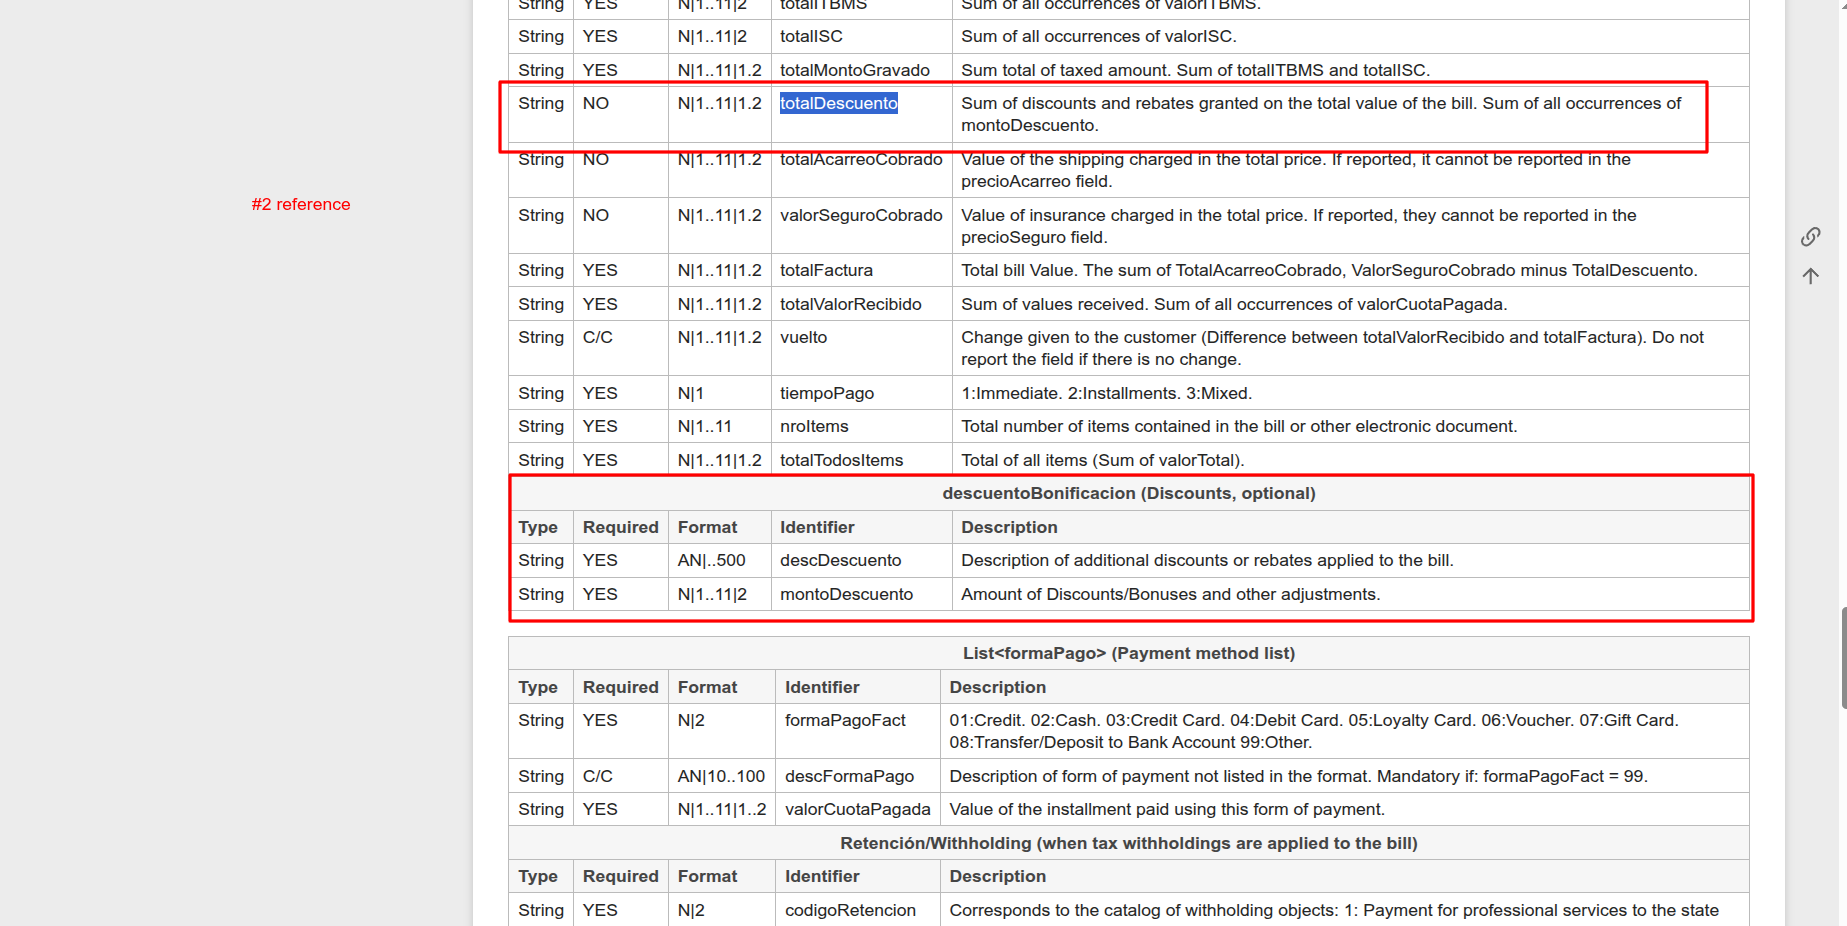Screen dimensions: 1847x926
Task: Click the scroll-to-top arrow icon
Action: [1810, 276]
